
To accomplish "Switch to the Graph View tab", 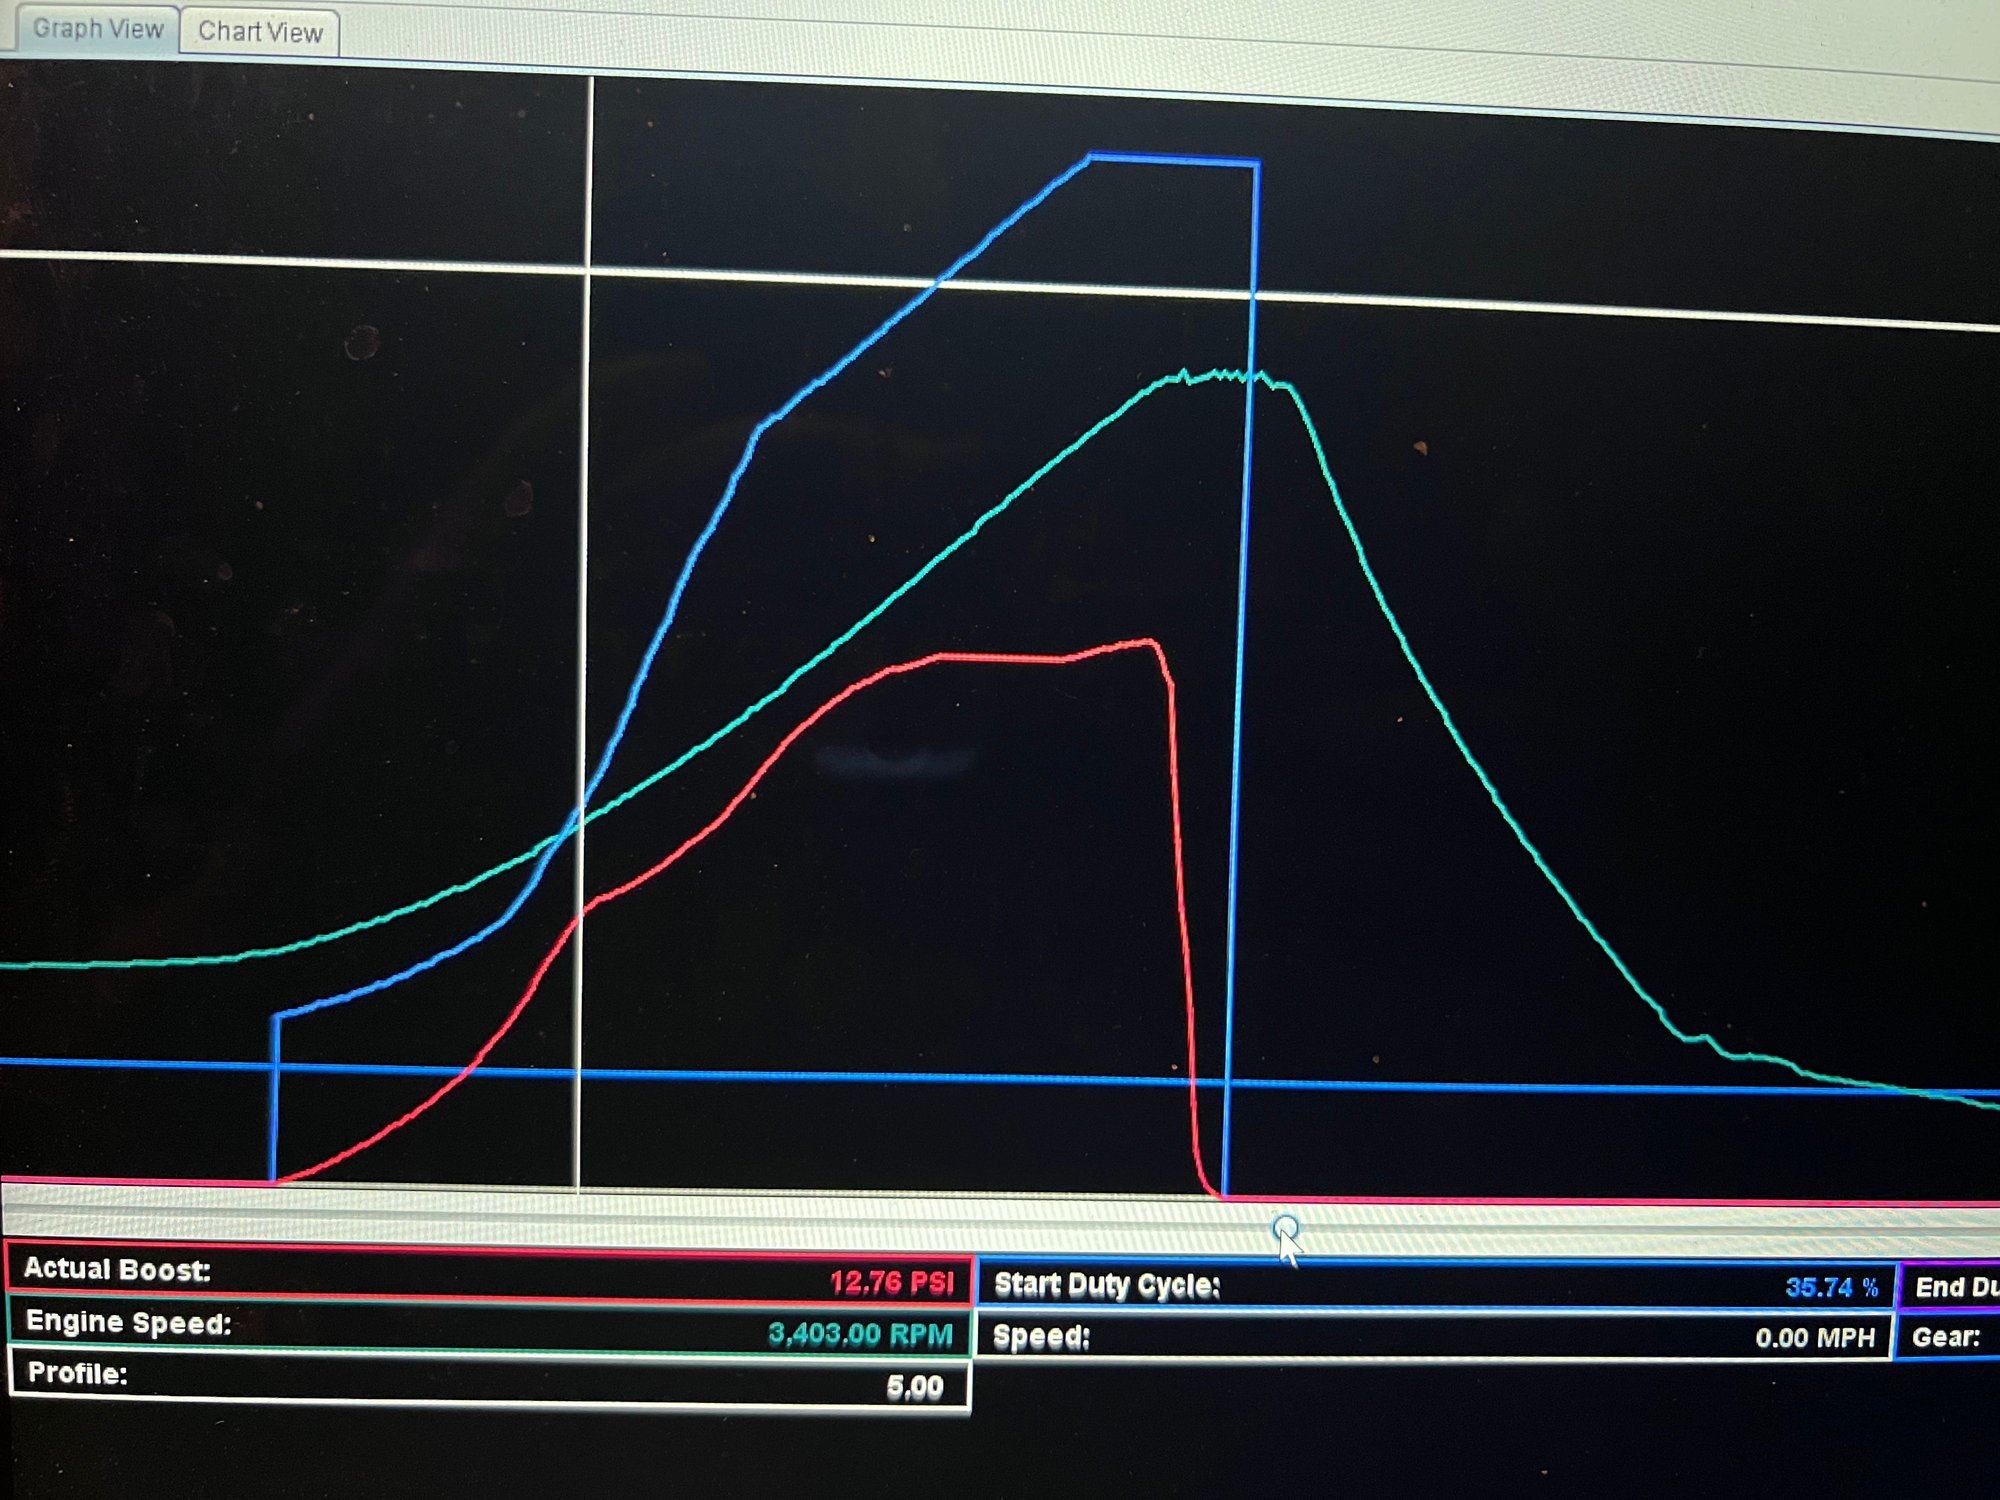I will [x=97, y=29].
